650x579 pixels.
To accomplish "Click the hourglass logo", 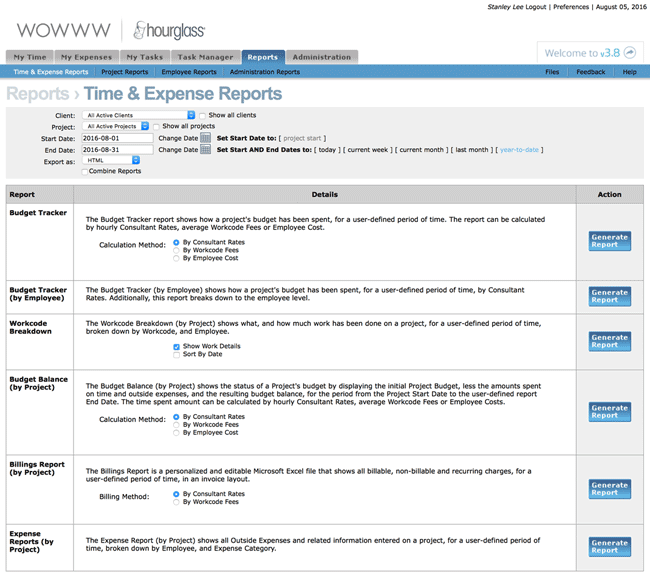I will coord(169,31).
